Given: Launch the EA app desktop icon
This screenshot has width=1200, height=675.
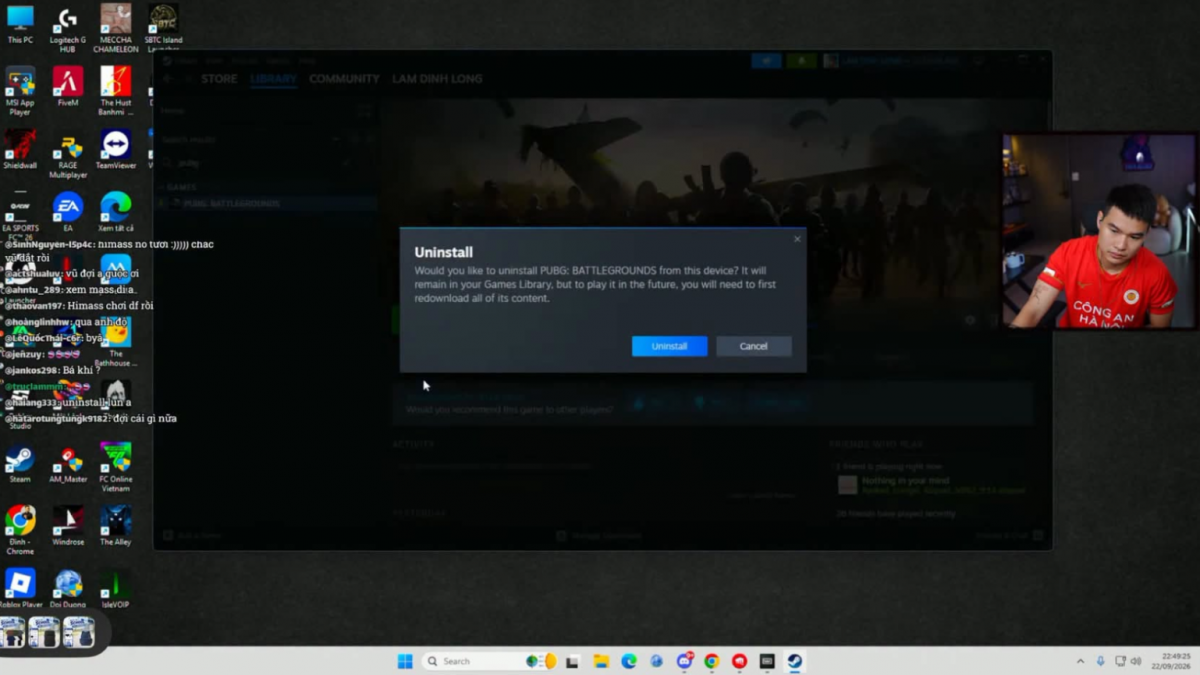Looking at the screenshot, I should [x=68, y=212].
